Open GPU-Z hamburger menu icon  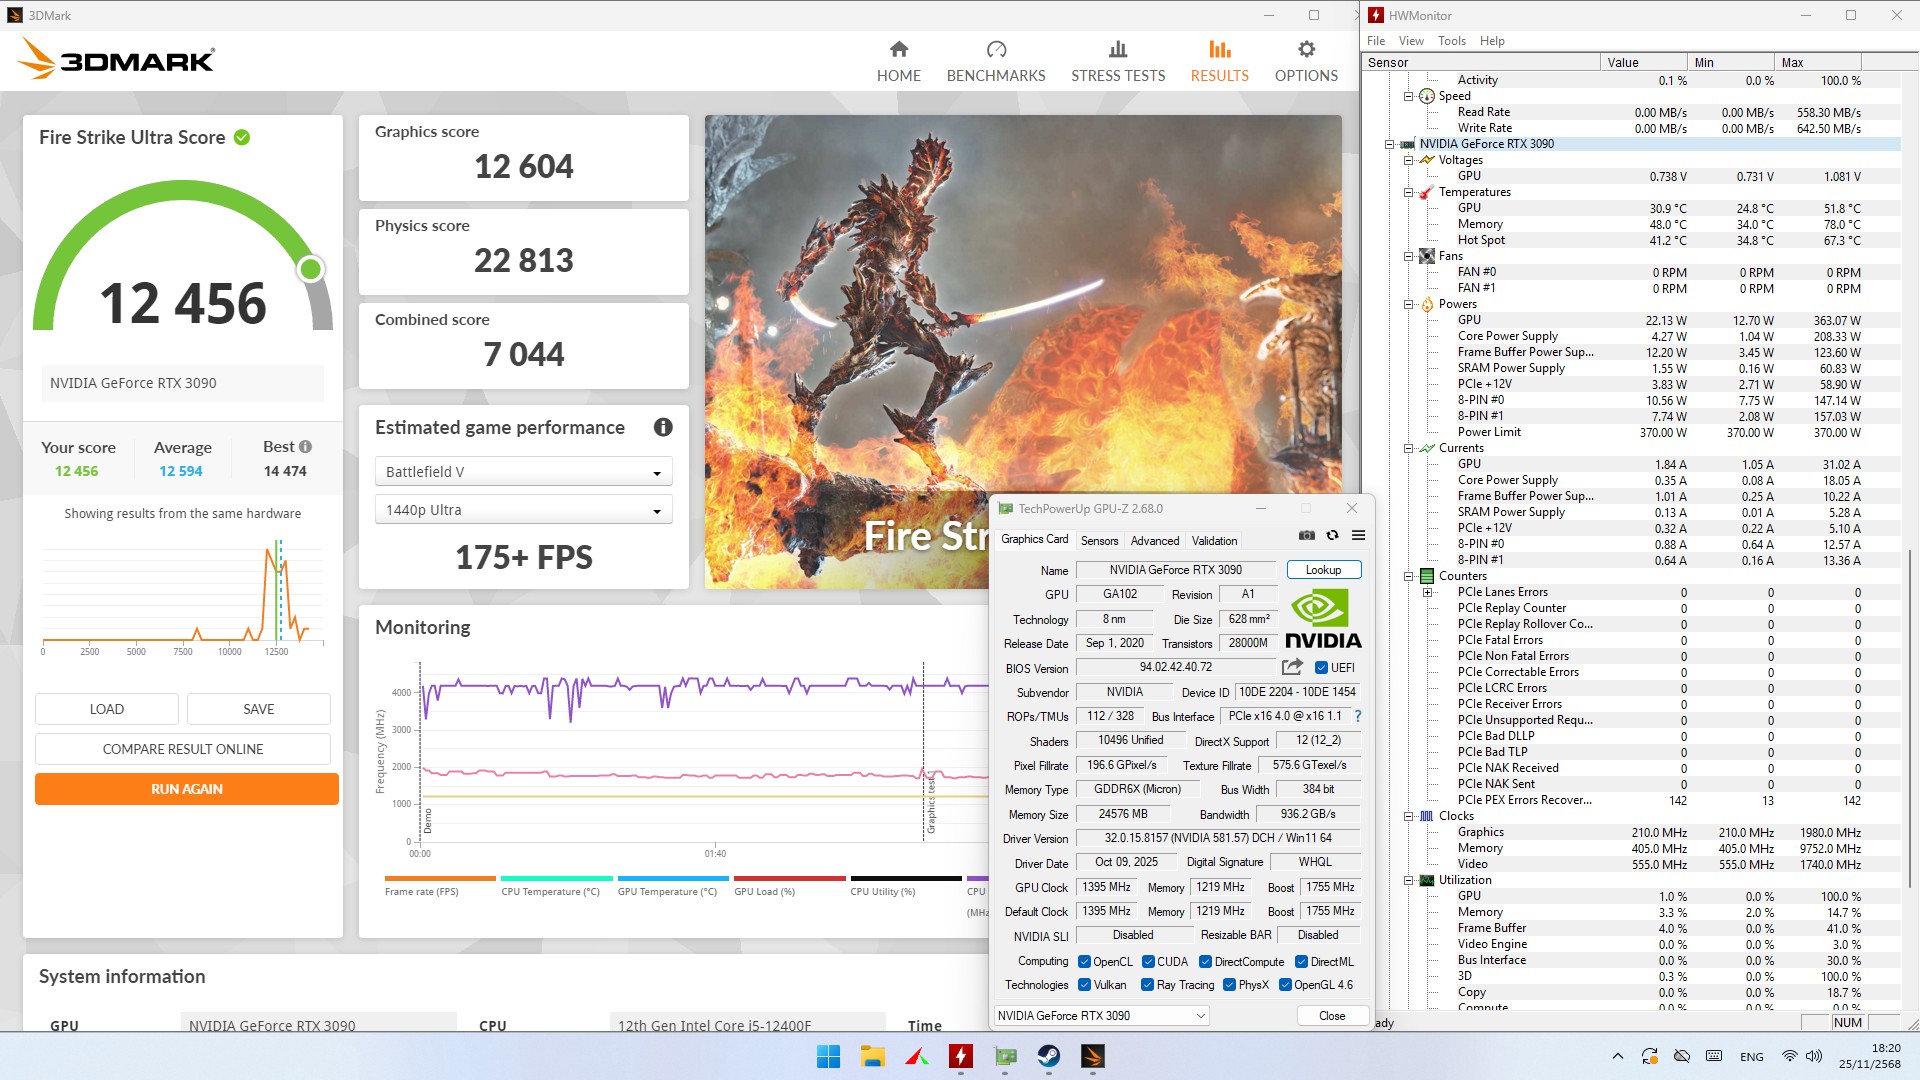point(1358,535)
